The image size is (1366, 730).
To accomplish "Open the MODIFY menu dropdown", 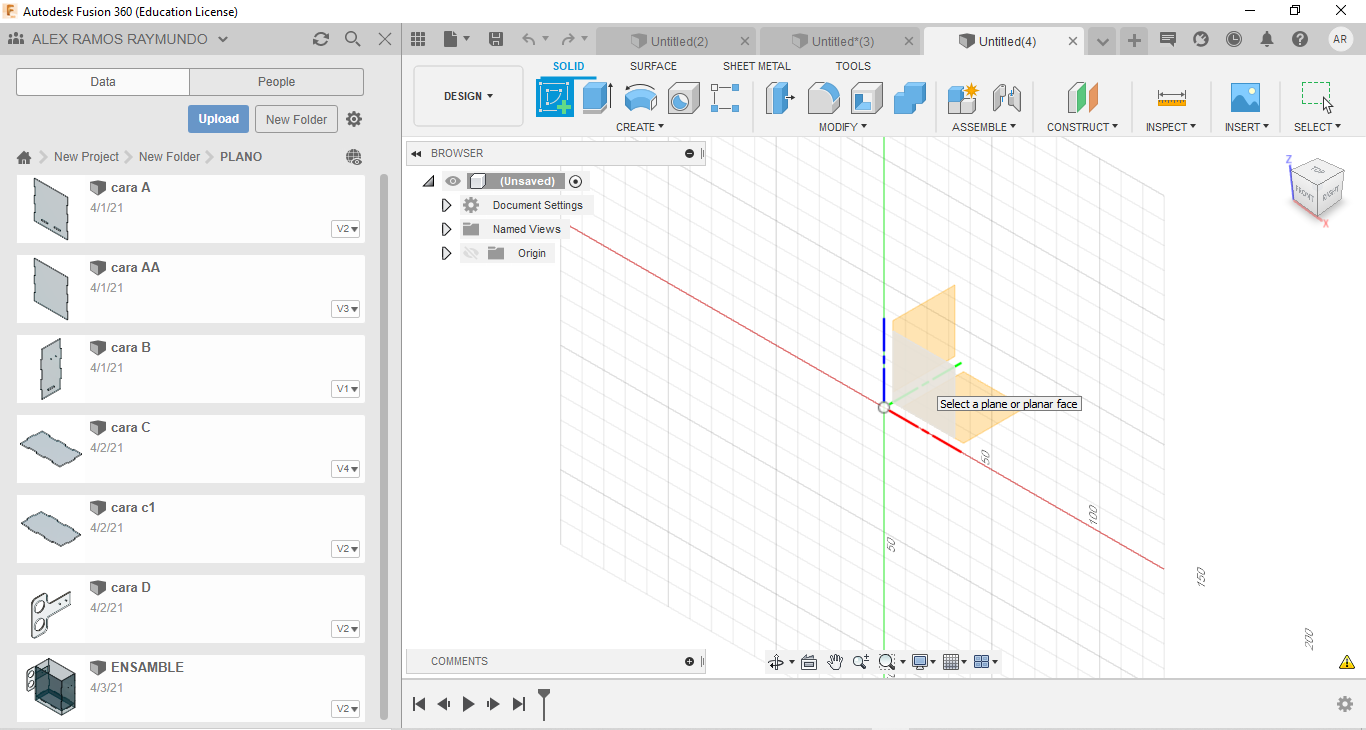I will click(843, 127).
